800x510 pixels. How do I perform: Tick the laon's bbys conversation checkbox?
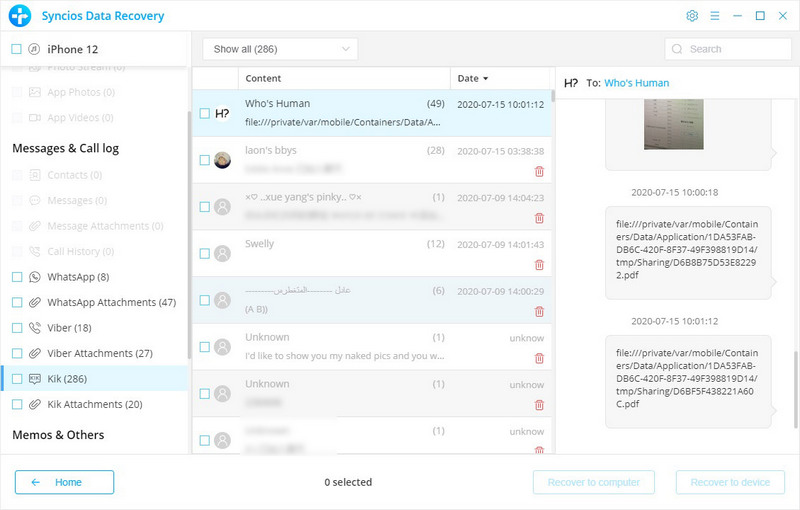(205, 160)
